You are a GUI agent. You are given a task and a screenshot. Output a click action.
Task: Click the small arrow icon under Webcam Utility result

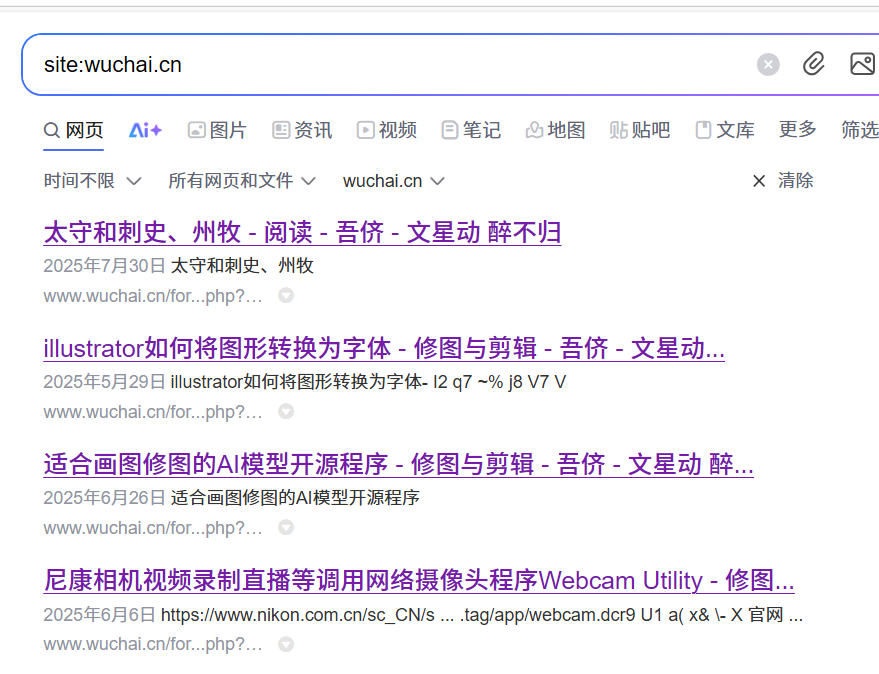coord(286,644)
